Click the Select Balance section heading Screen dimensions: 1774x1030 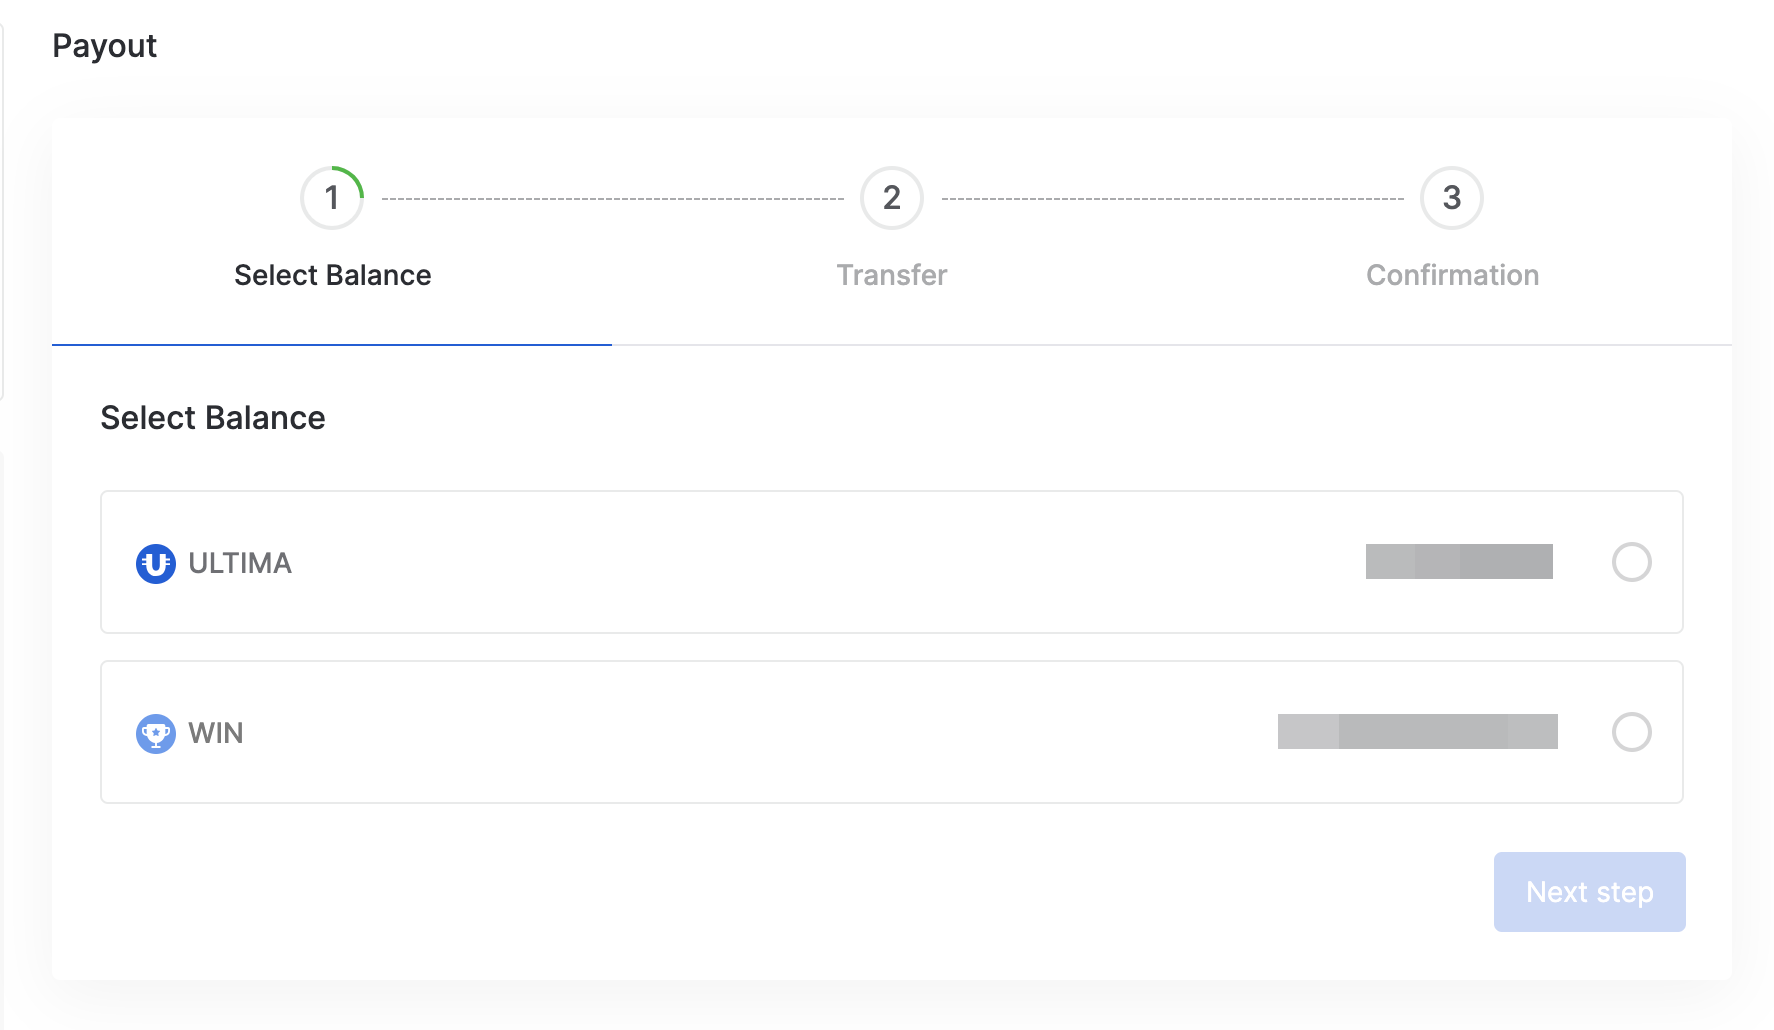pos(213,418)
